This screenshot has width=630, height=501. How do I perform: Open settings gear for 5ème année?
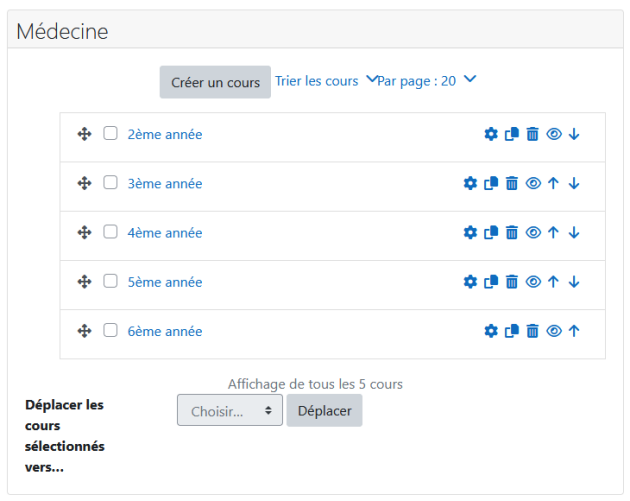coord(470,282)
